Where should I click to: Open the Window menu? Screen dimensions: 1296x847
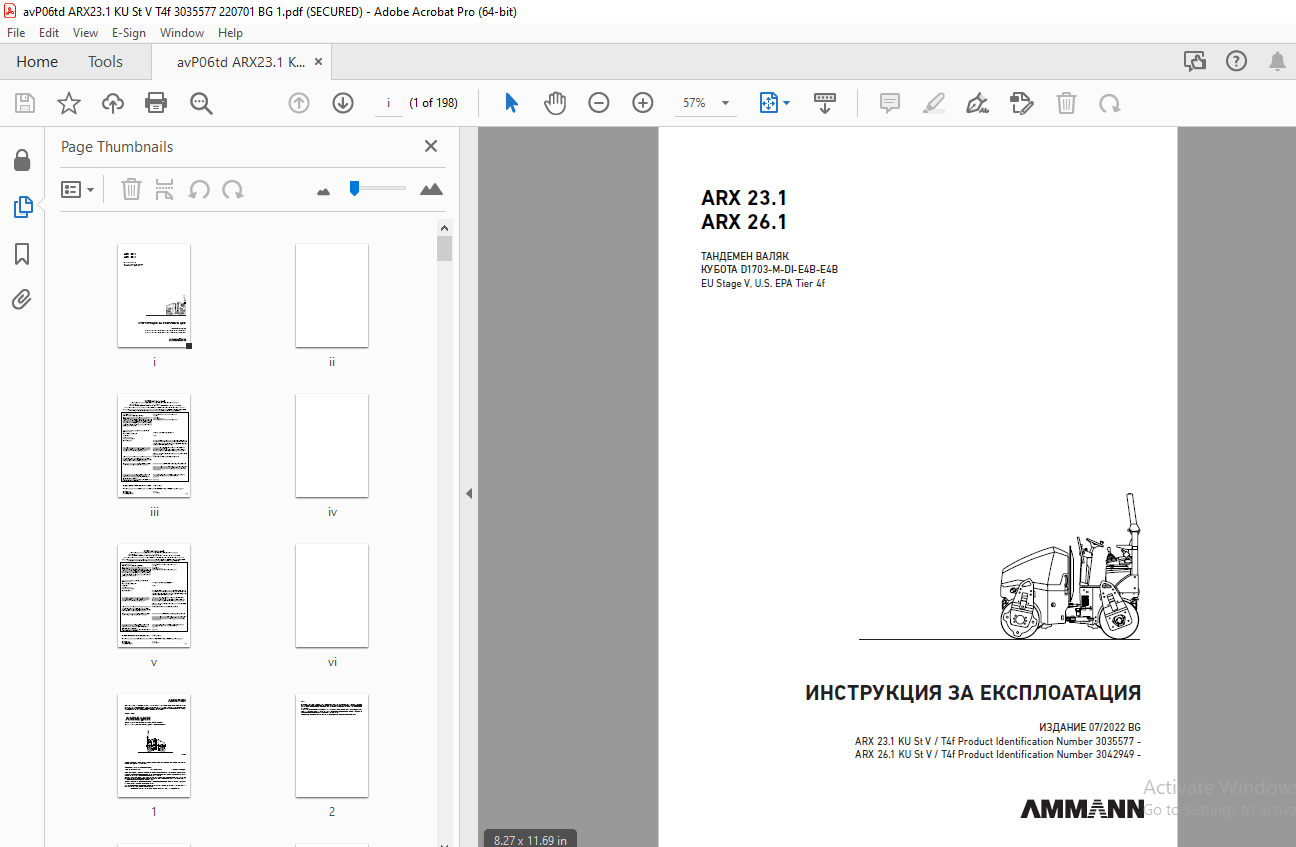182,33
